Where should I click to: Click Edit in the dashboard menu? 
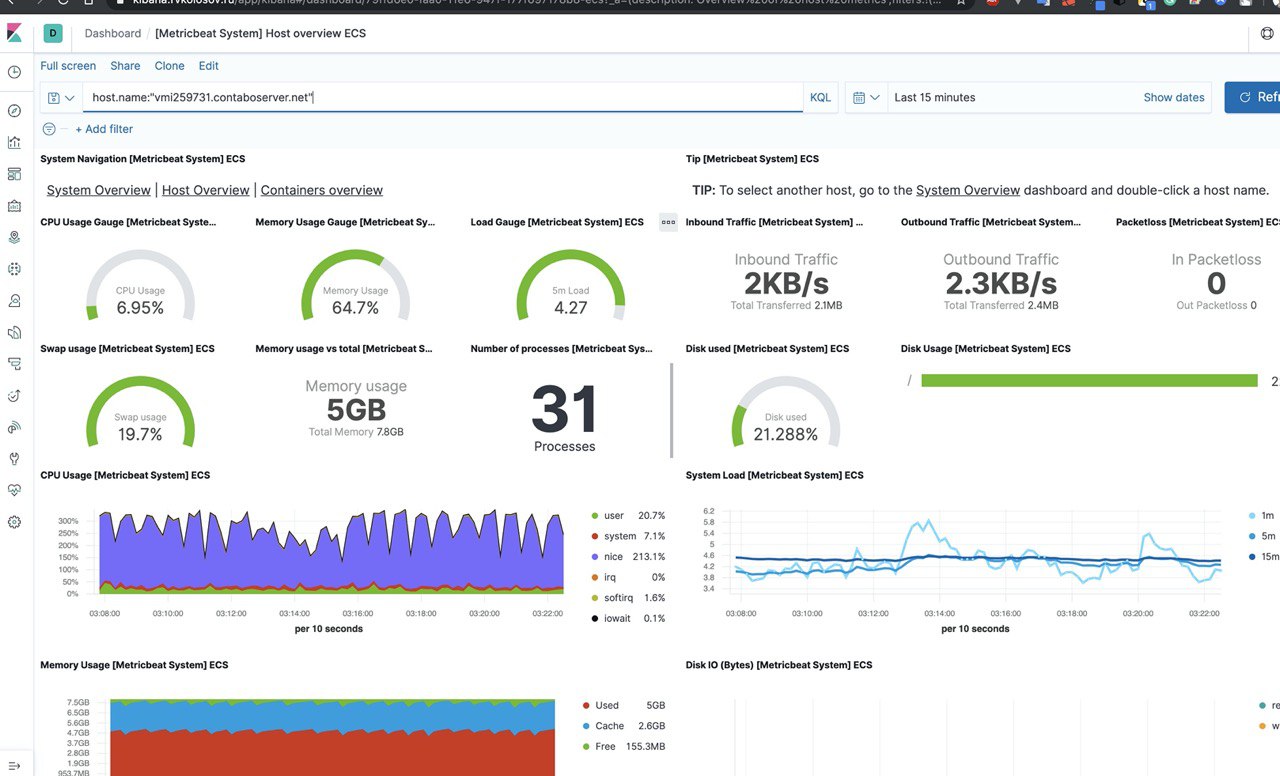(x=208, y=66)
